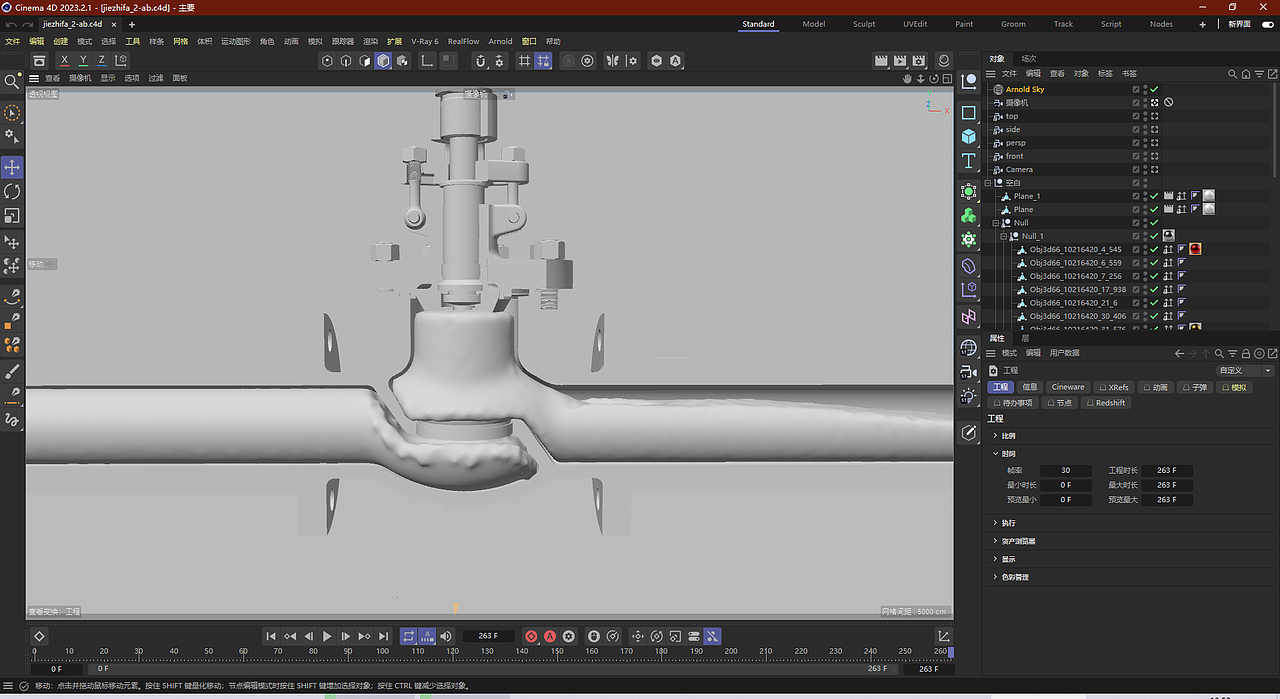Select the XRefs attribute tab
Screen dimensions: 1280x699
1114,387
